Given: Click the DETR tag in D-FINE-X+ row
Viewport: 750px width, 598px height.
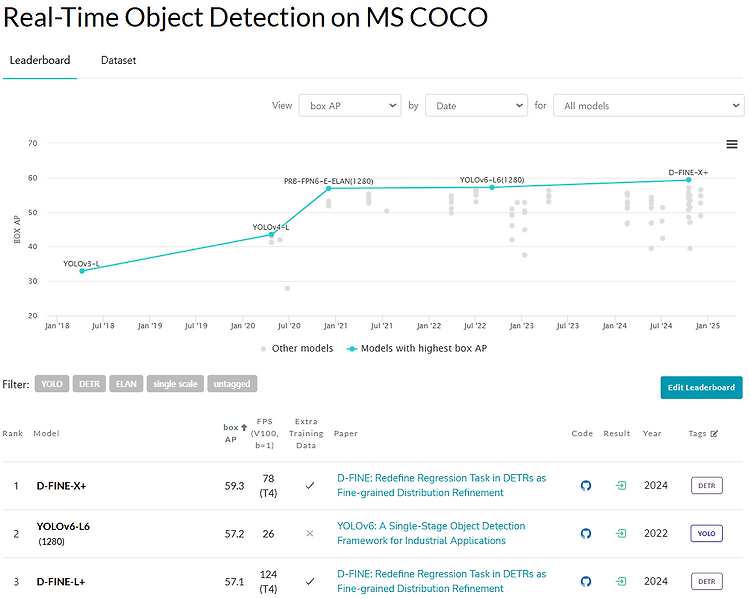Looking at the screenshot, I should click(706, 486).
